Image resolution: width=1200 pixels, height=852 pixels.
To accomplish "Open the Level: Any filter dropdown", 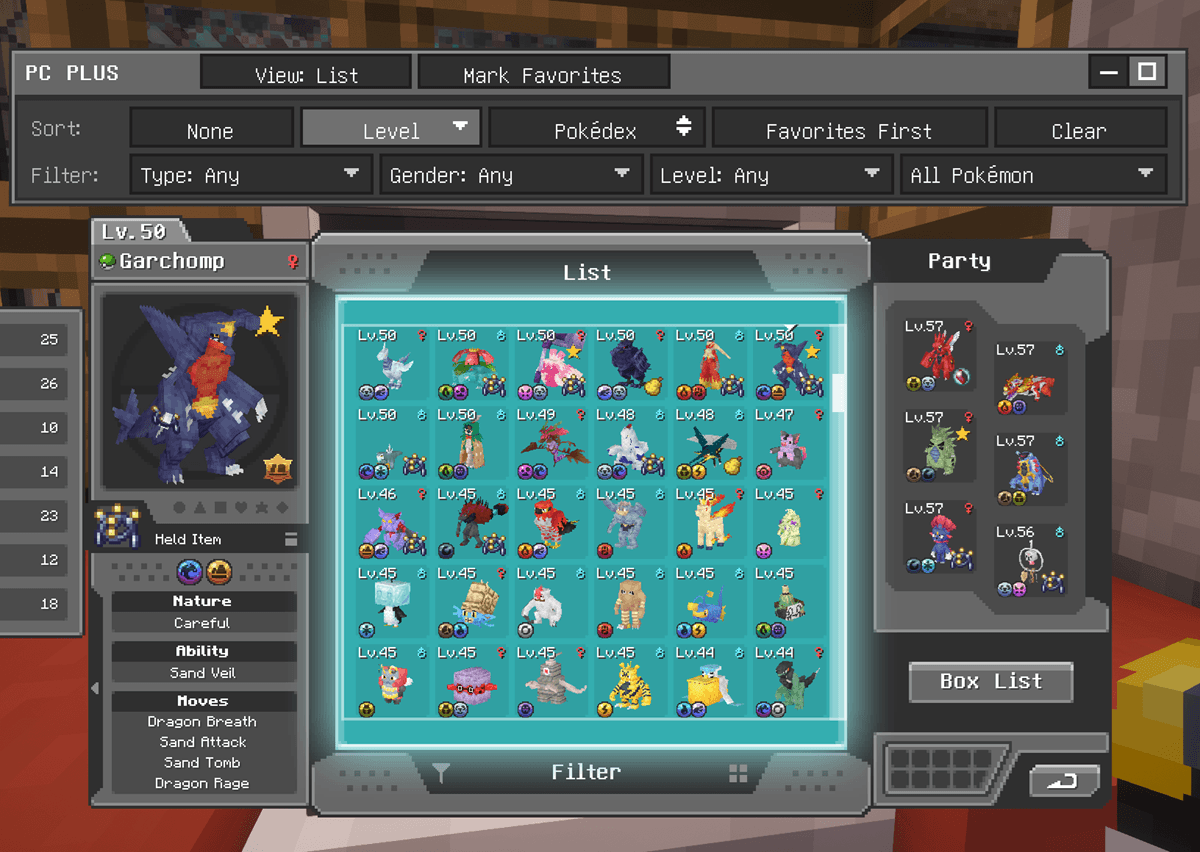I will point(770,175).
